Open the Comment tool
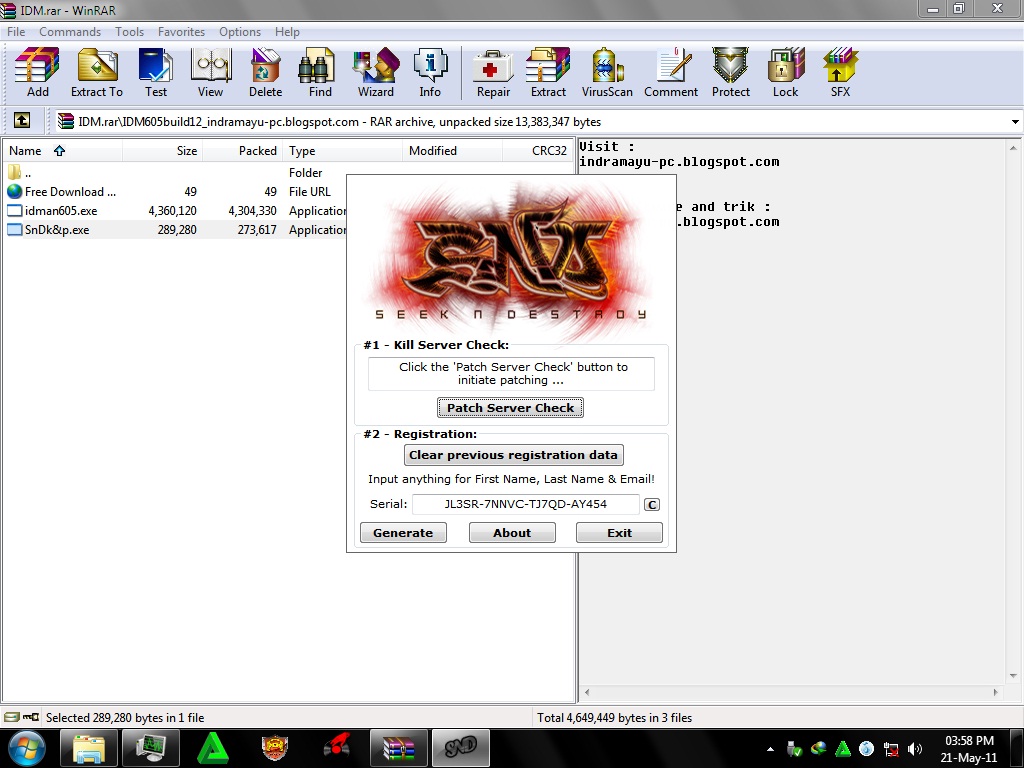This screenshot has height=768, width=1024. point(671,72)
